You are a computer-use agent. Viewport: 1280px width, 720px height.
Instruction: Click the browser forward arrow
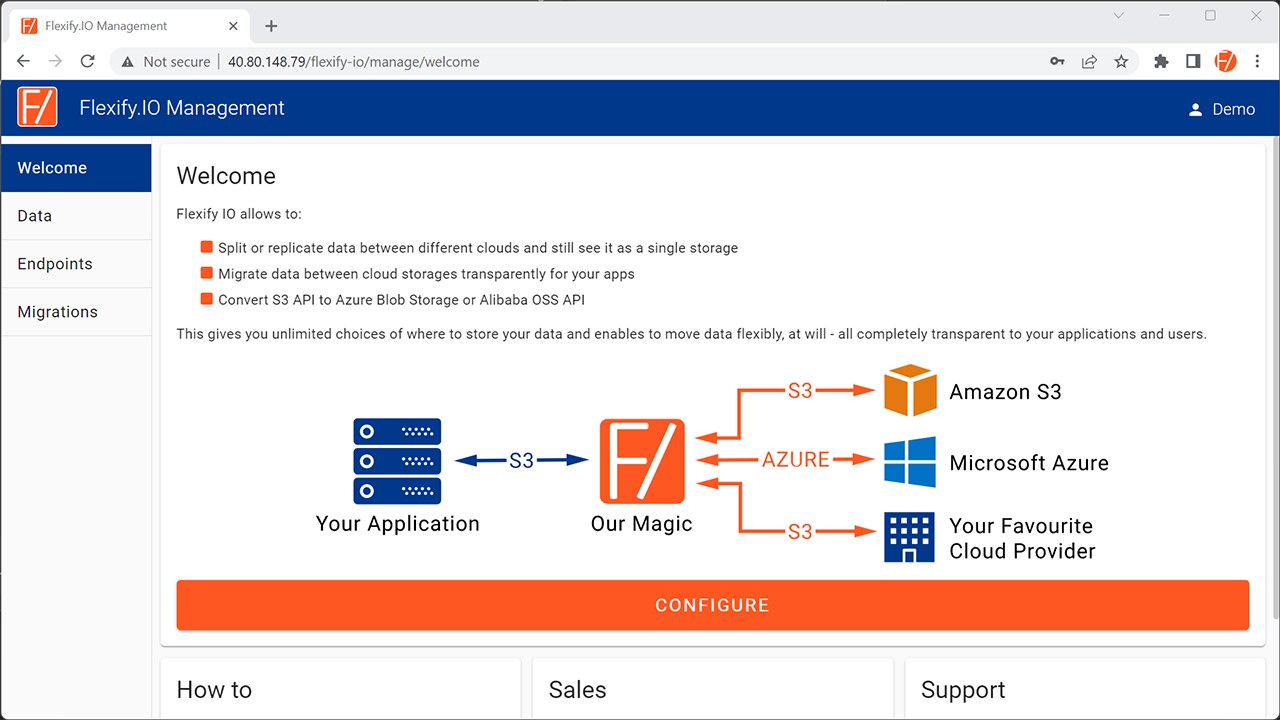click(55, 61)
